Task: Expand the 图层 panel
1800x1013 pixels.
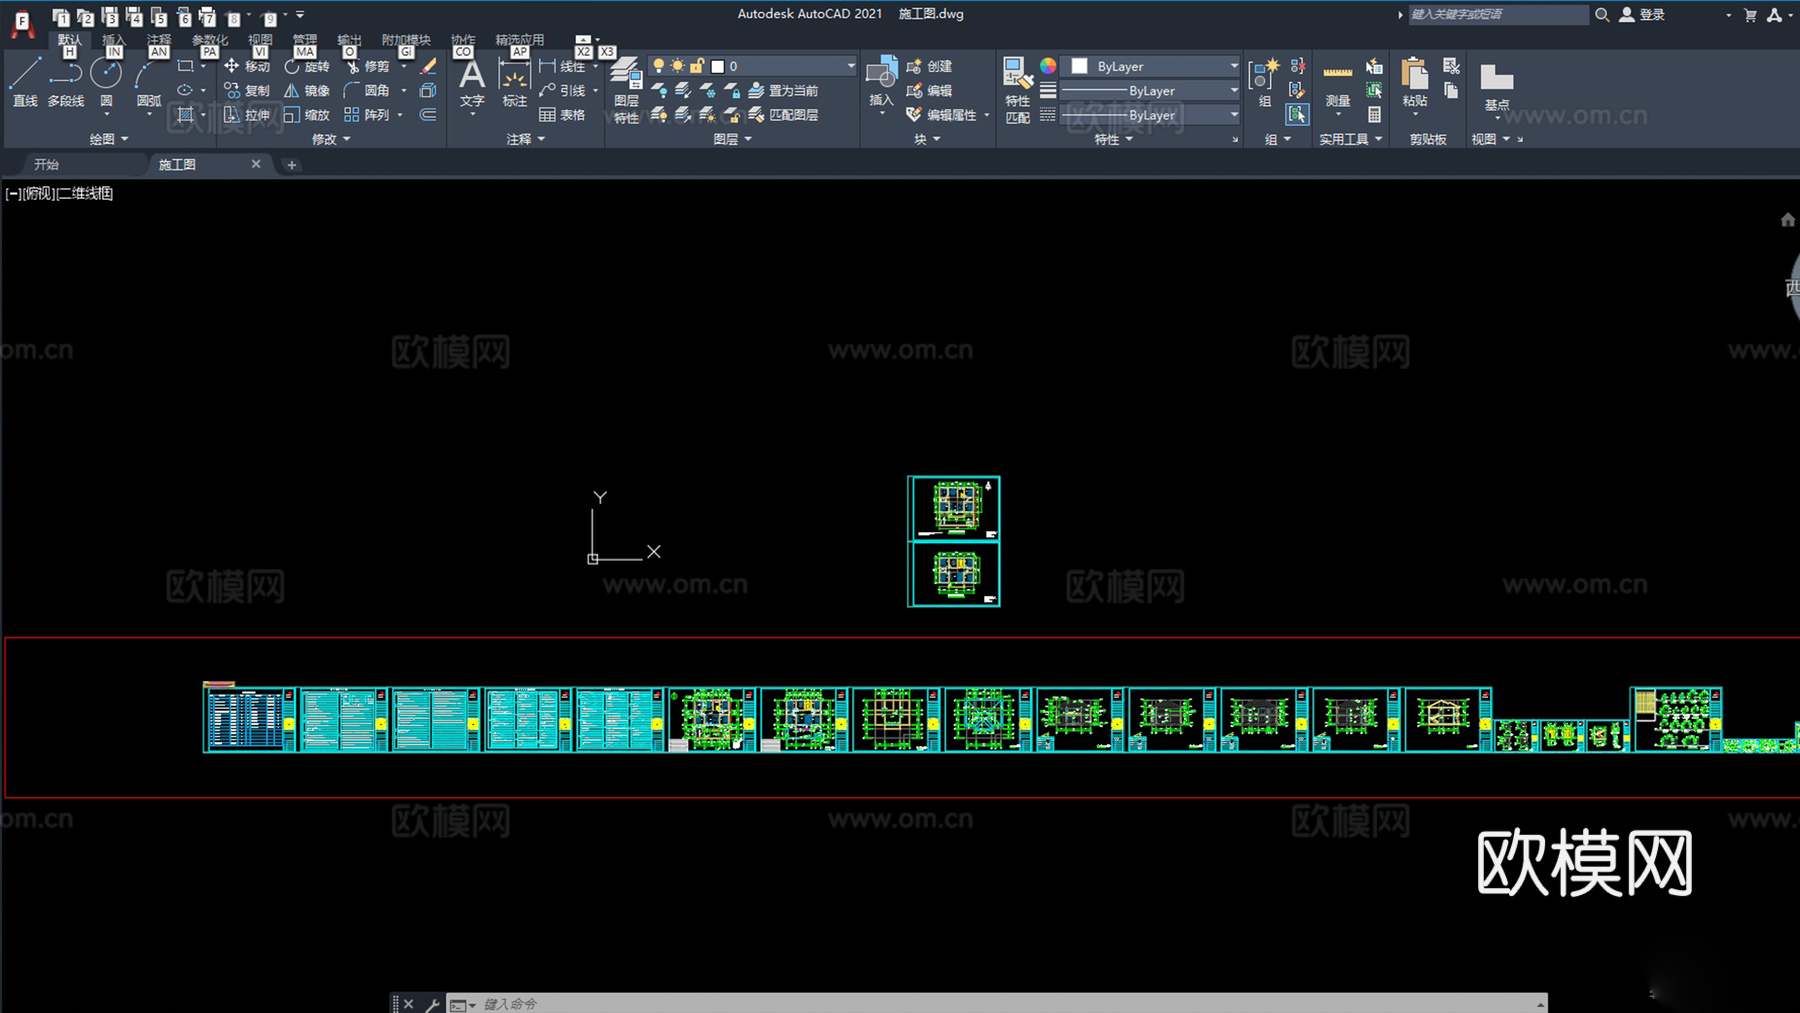Action: [732, 139]
